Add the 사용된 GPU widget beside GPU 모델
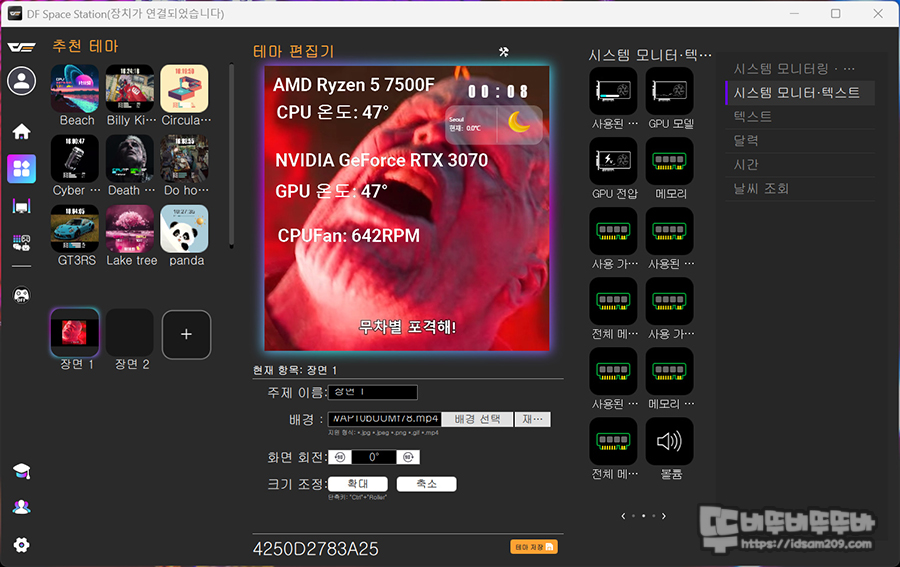This screenshot has width=900, height=567. coord(613,91)
